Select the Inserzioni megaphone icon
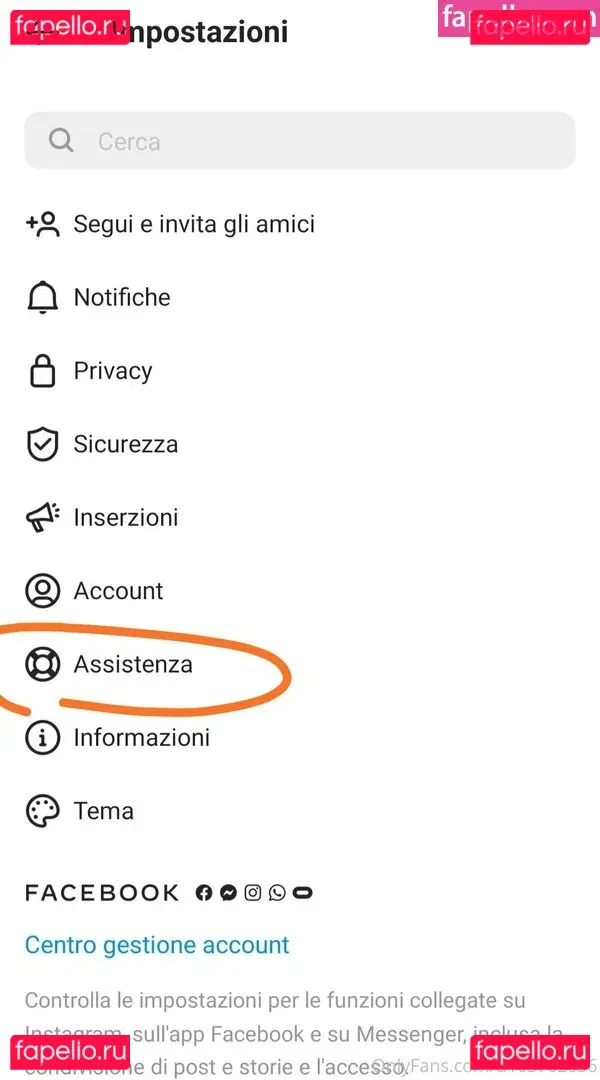The width and height of the screenshot is (600, 1080). coord(43,517)
